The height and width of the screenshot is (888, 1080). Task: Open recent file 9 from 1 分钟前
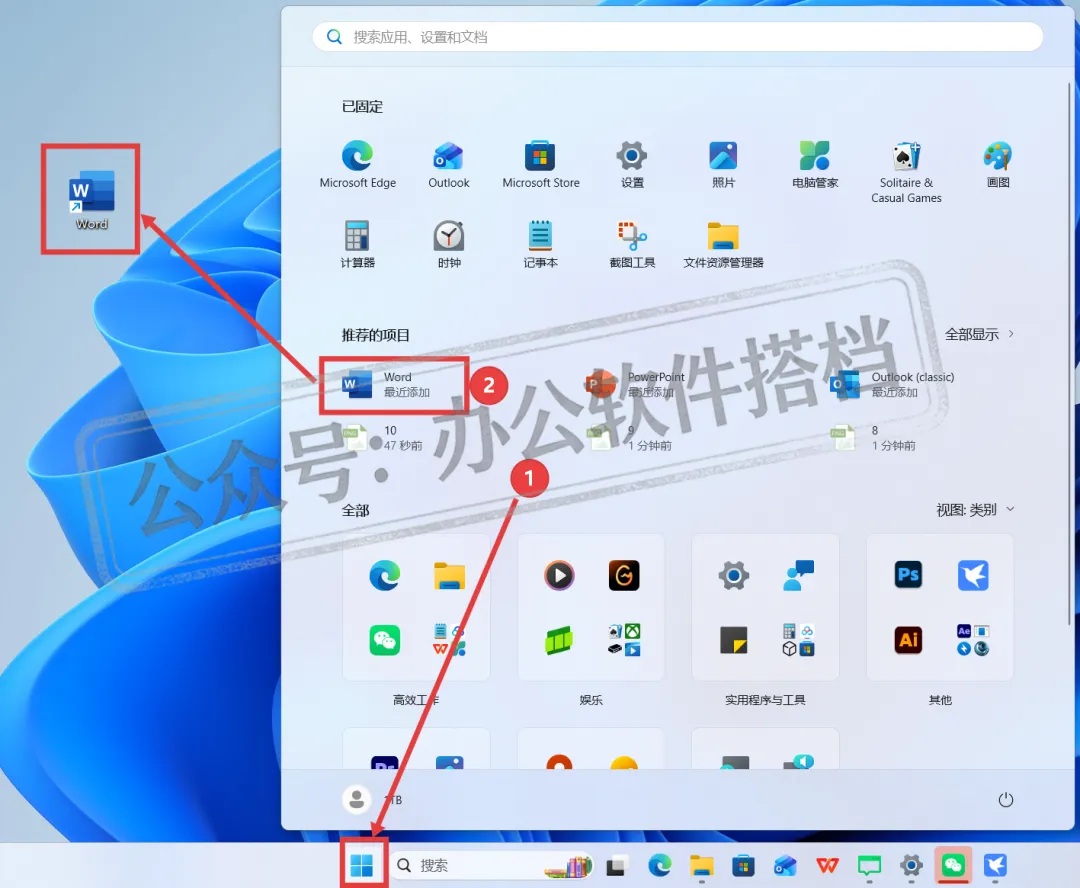point(628,437)
